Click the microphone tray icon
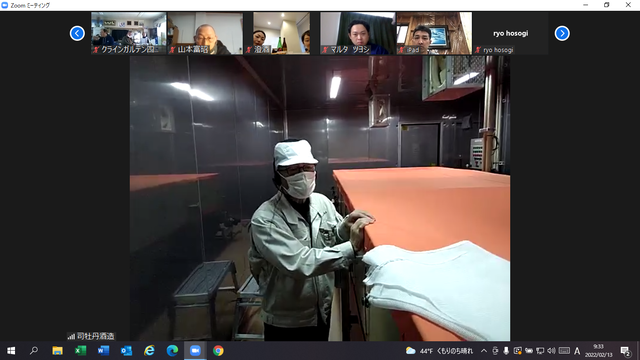 point(506,351)
